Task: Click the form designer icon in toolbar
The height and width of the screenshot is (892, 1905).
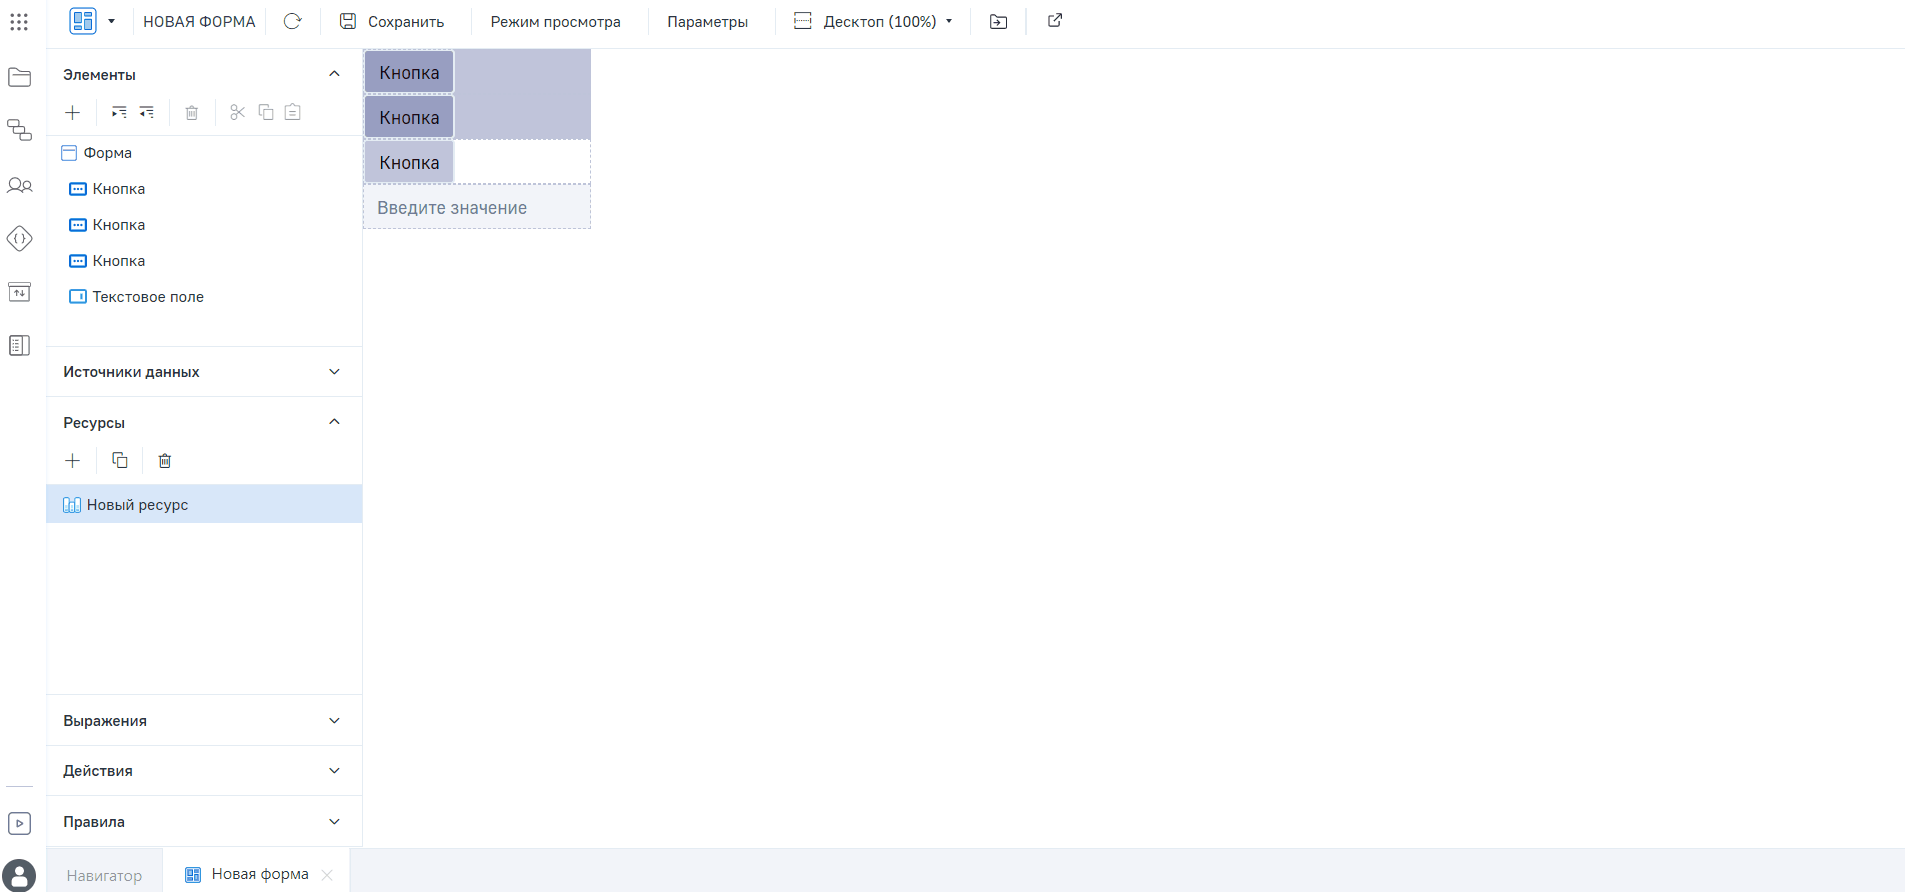Action: pos(83,21)
